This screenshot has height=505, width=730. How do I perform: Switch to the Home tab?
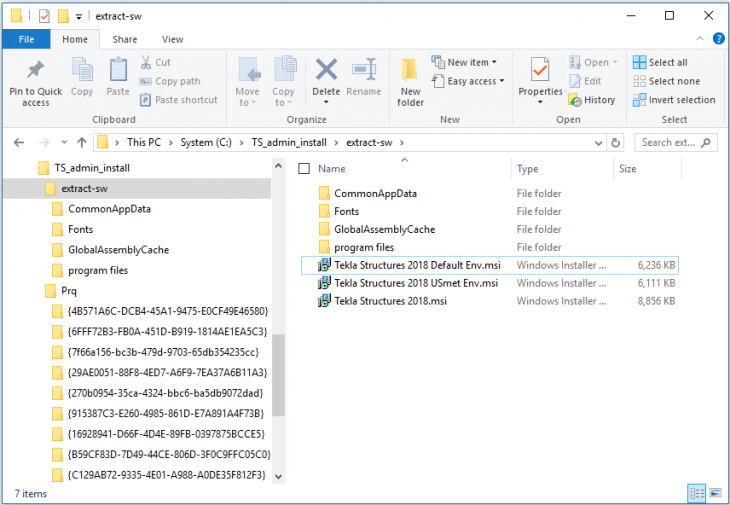click(x=75, y=40)
